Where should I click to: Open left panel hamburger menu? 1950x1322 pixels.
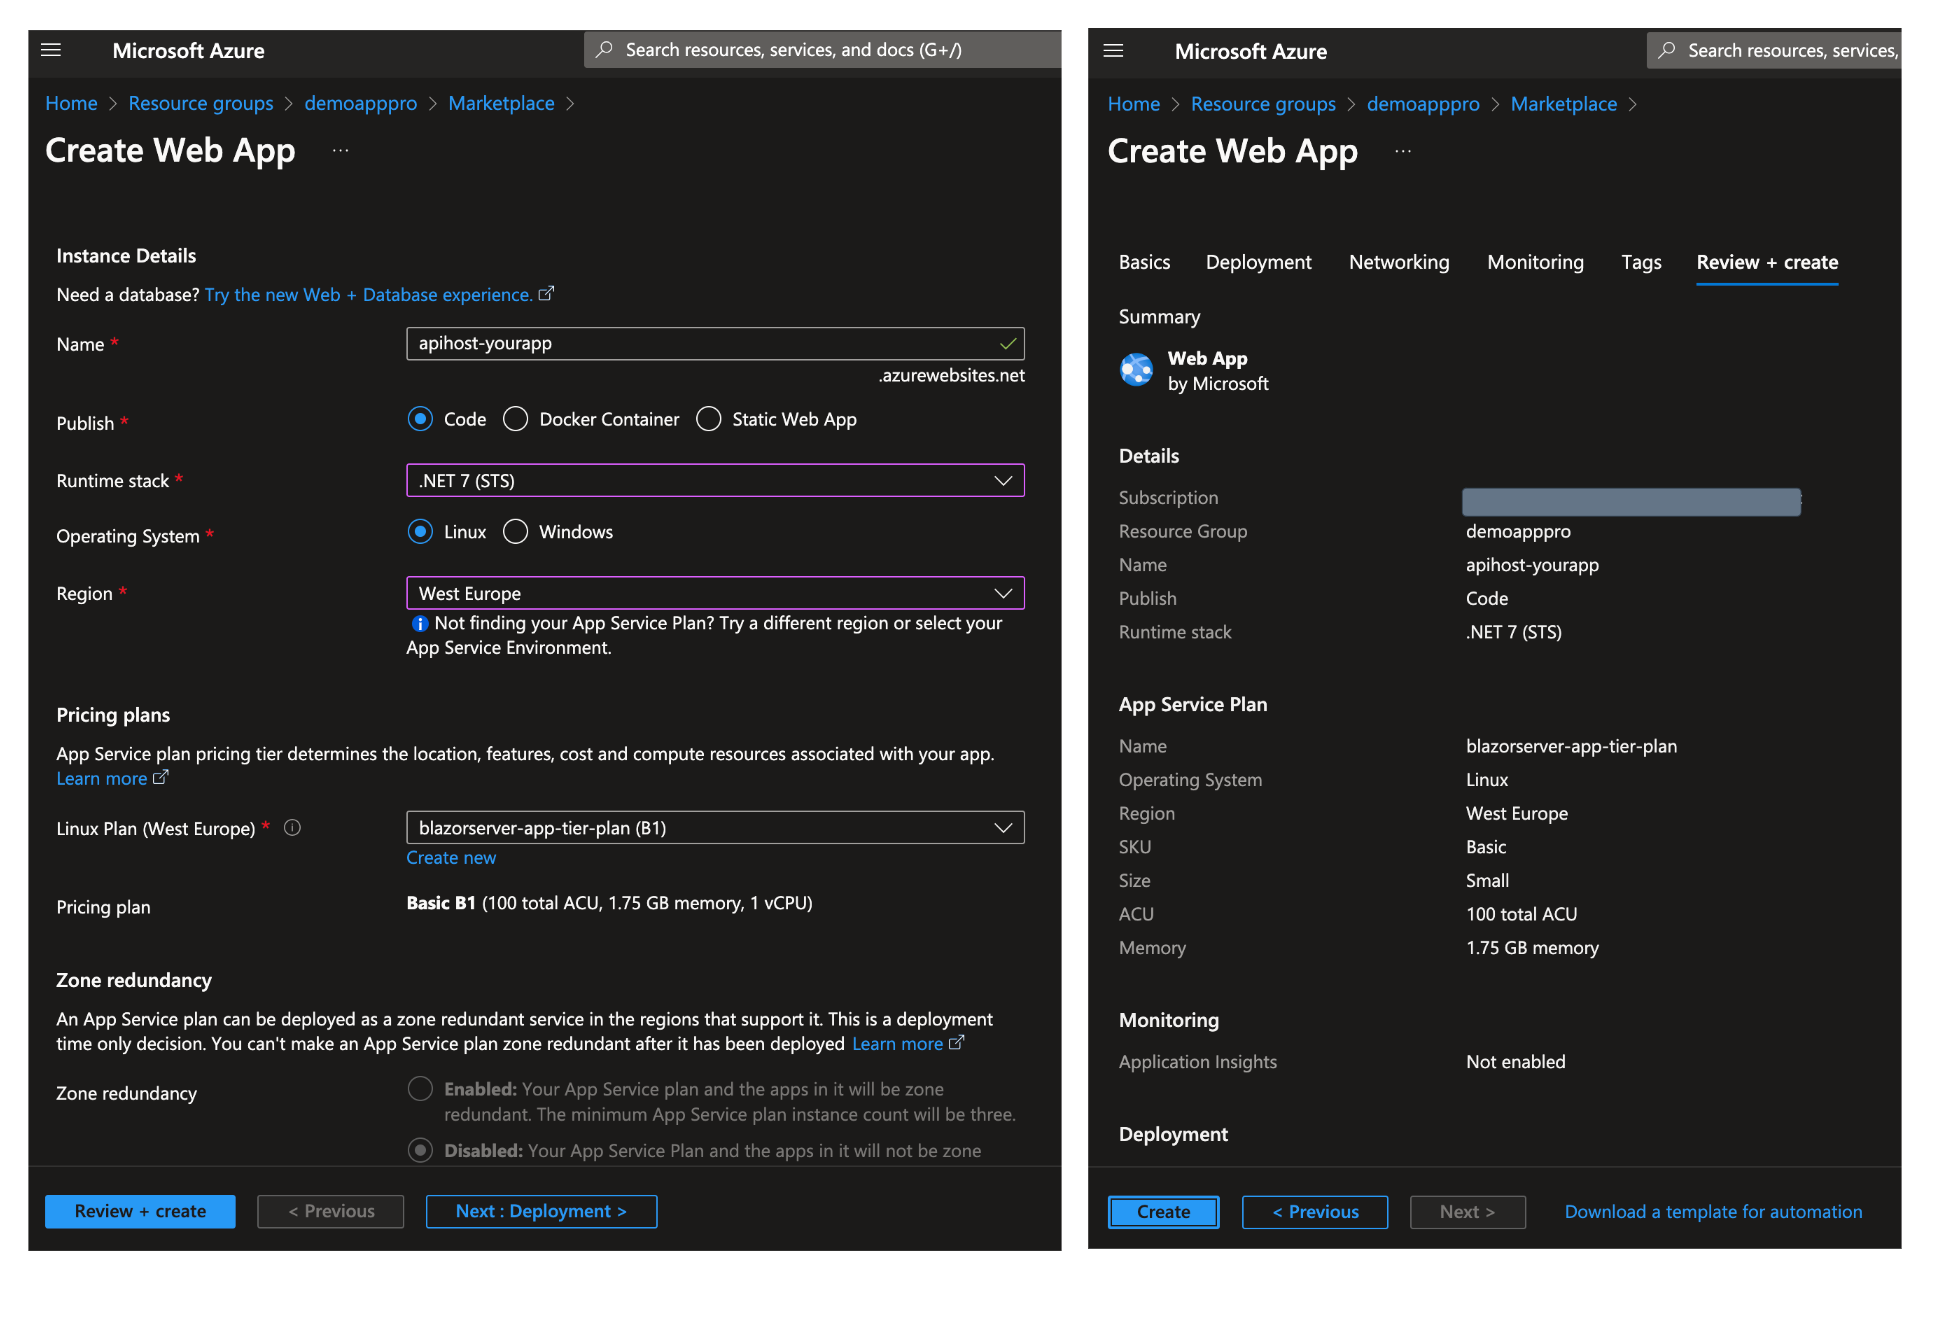click(51, 50)
